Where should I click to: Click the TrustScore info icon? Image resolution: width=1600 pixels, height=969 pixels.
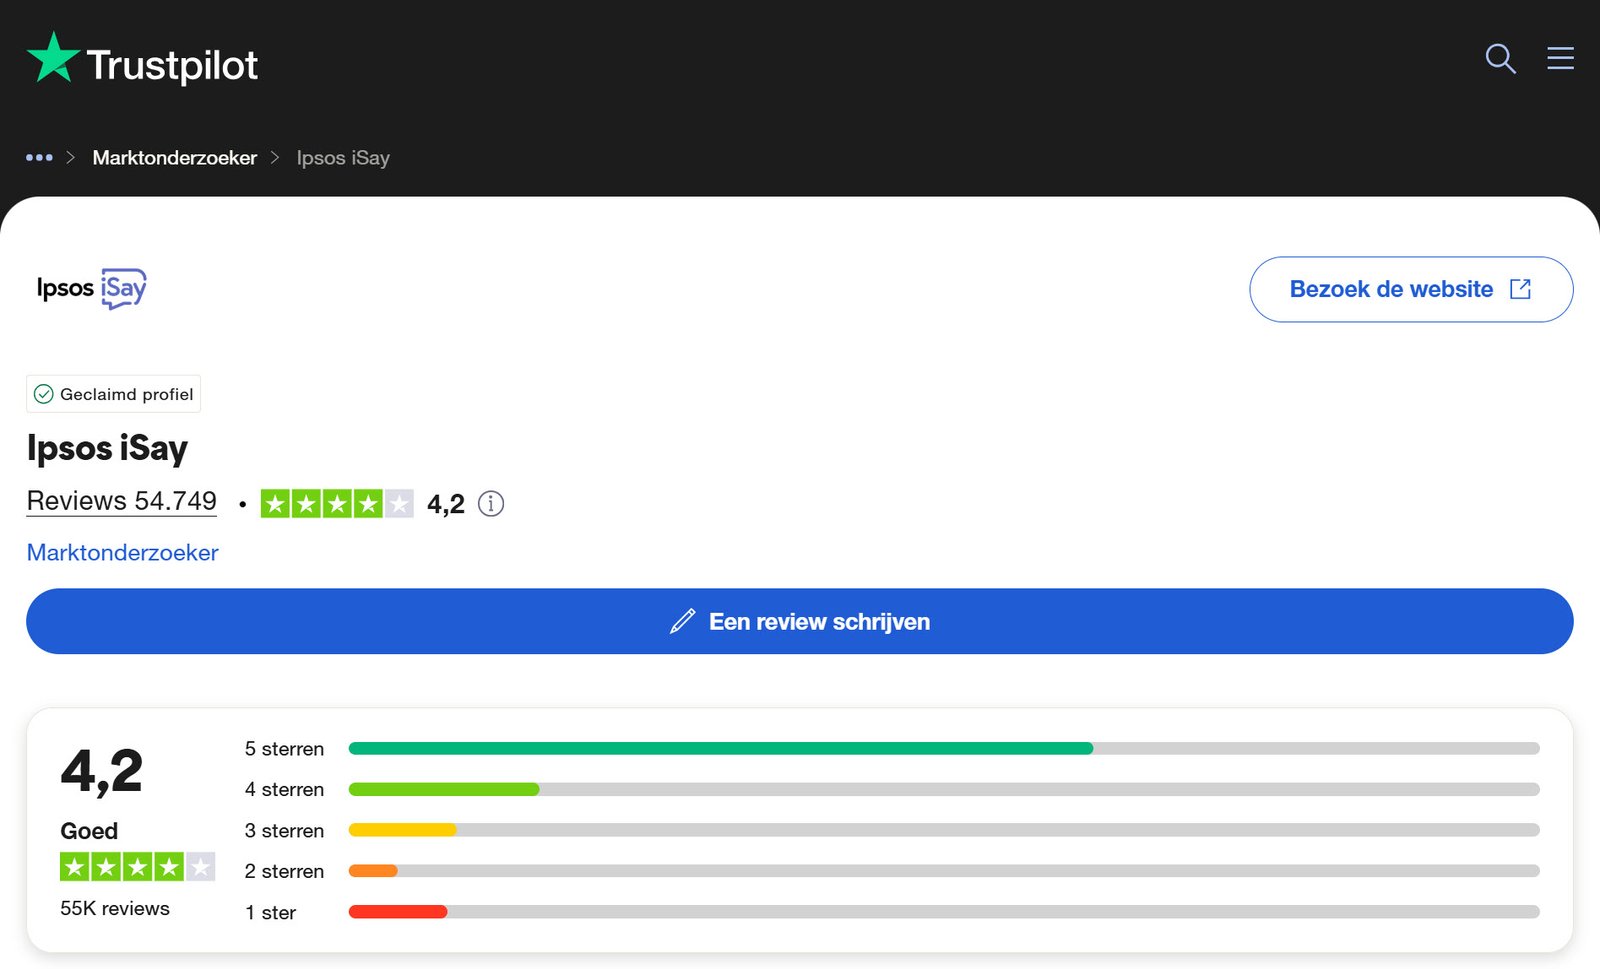point(491,504)
